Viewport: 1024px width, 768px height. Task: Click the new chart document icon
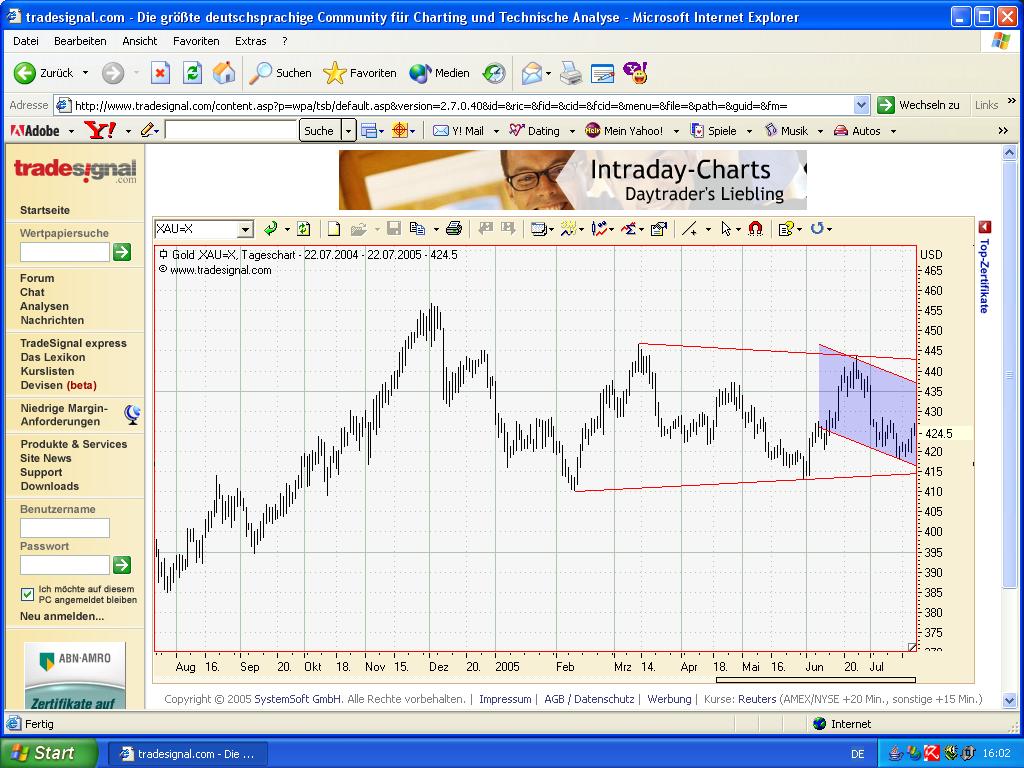tap(334, 229)
